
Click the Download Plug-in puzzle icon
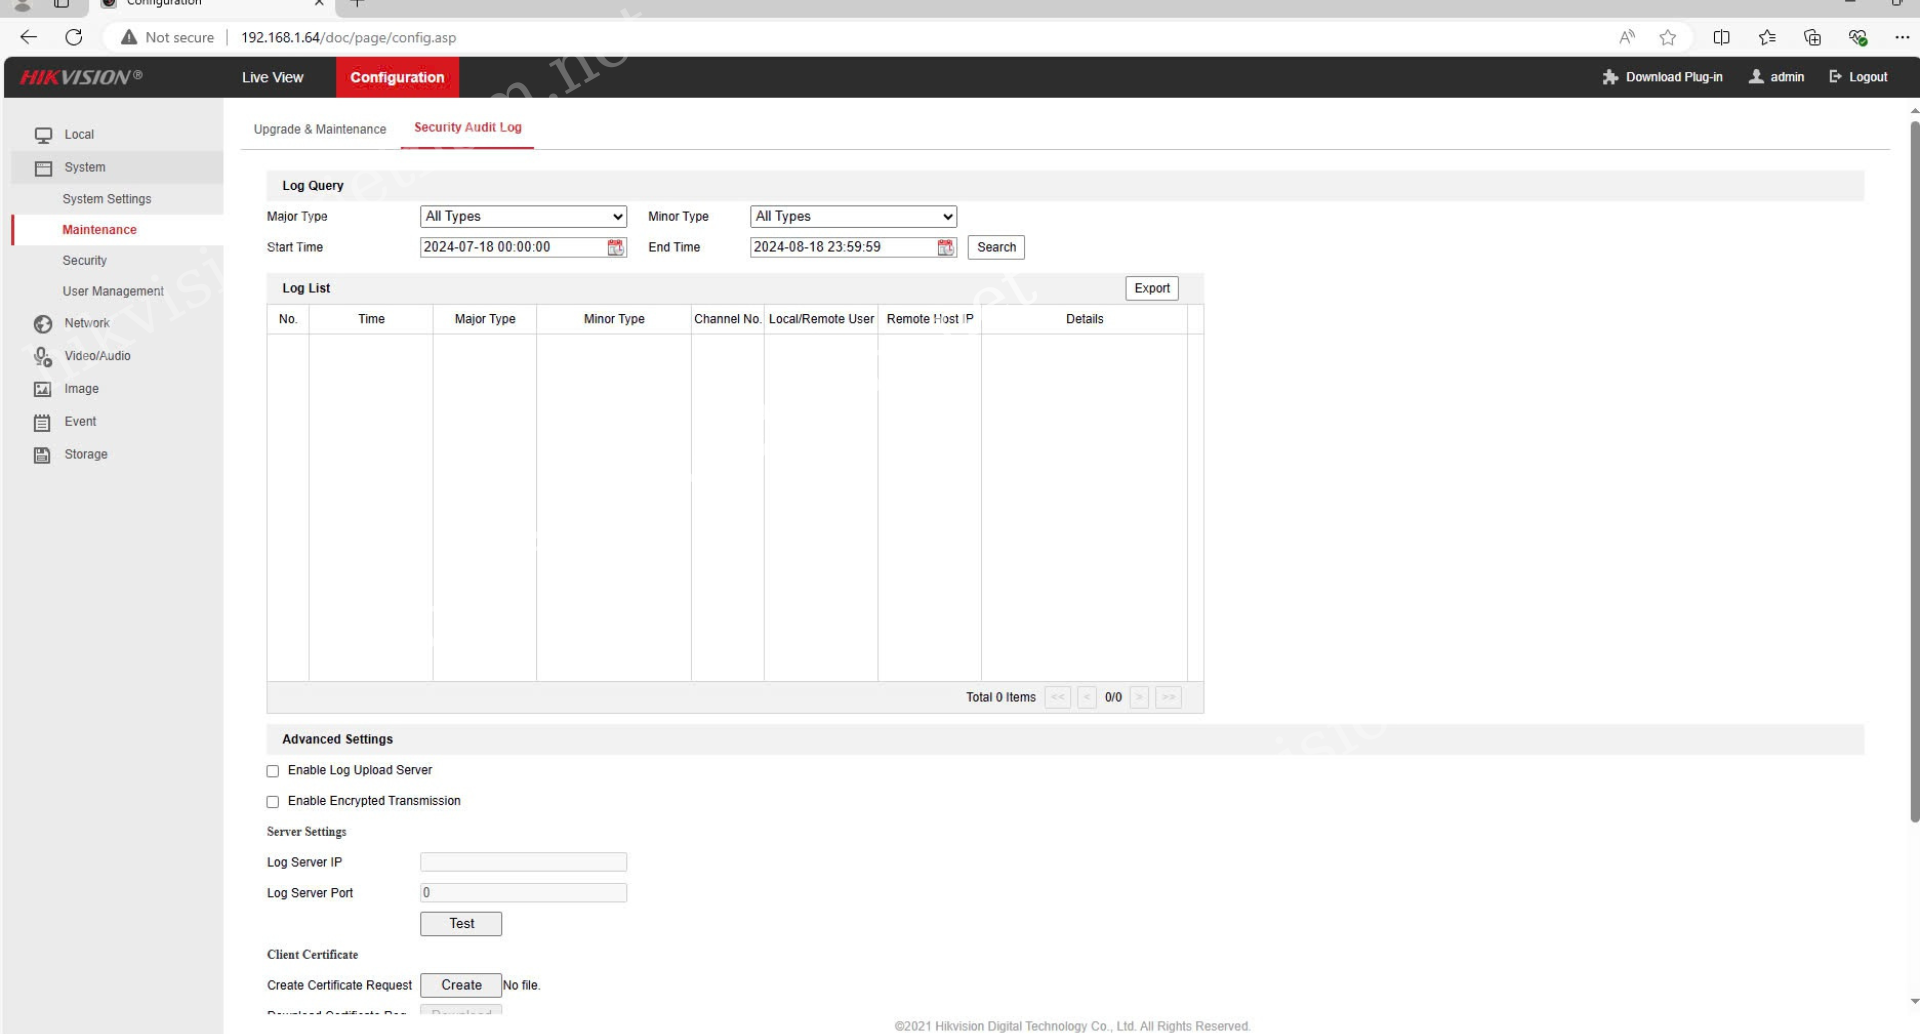click(x=1610, y=77)
